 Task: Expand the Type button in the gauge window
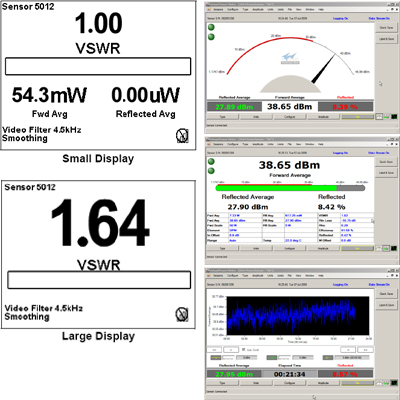point(223,117)
